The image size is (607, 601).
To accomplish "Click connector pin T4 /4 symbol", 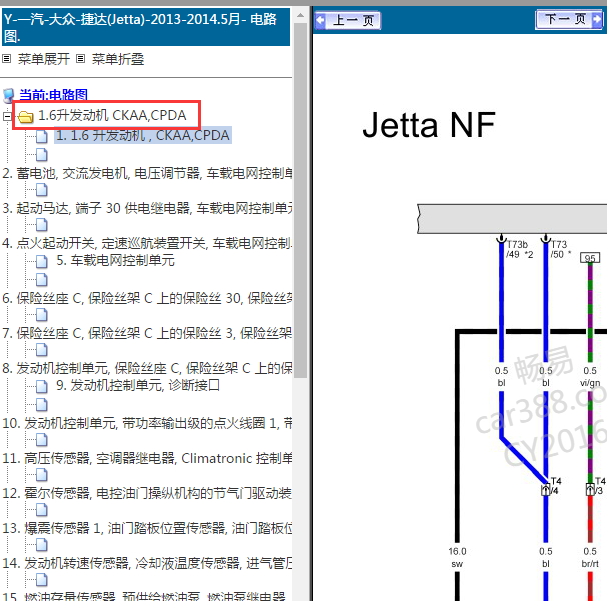I will coord(545,490).
